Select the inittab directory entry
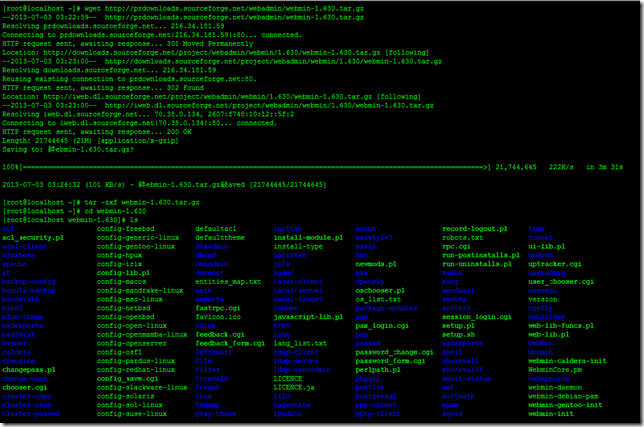644x427 pixels. [x=288, y=229]
